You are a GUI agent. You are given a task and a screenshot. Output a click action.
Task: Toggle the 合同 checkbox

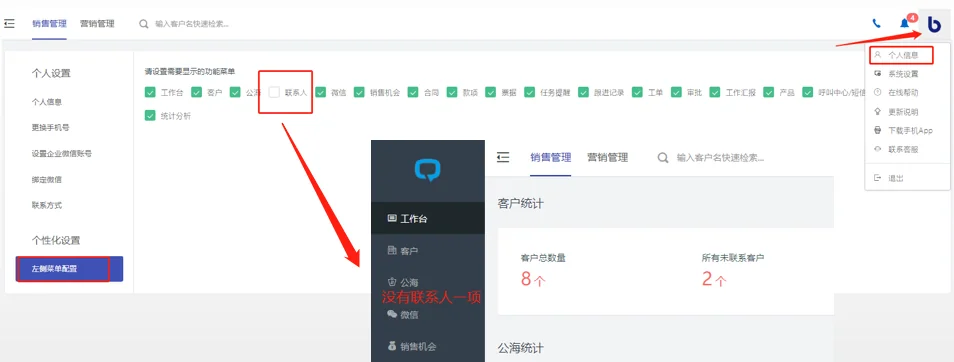pos(413,92)
